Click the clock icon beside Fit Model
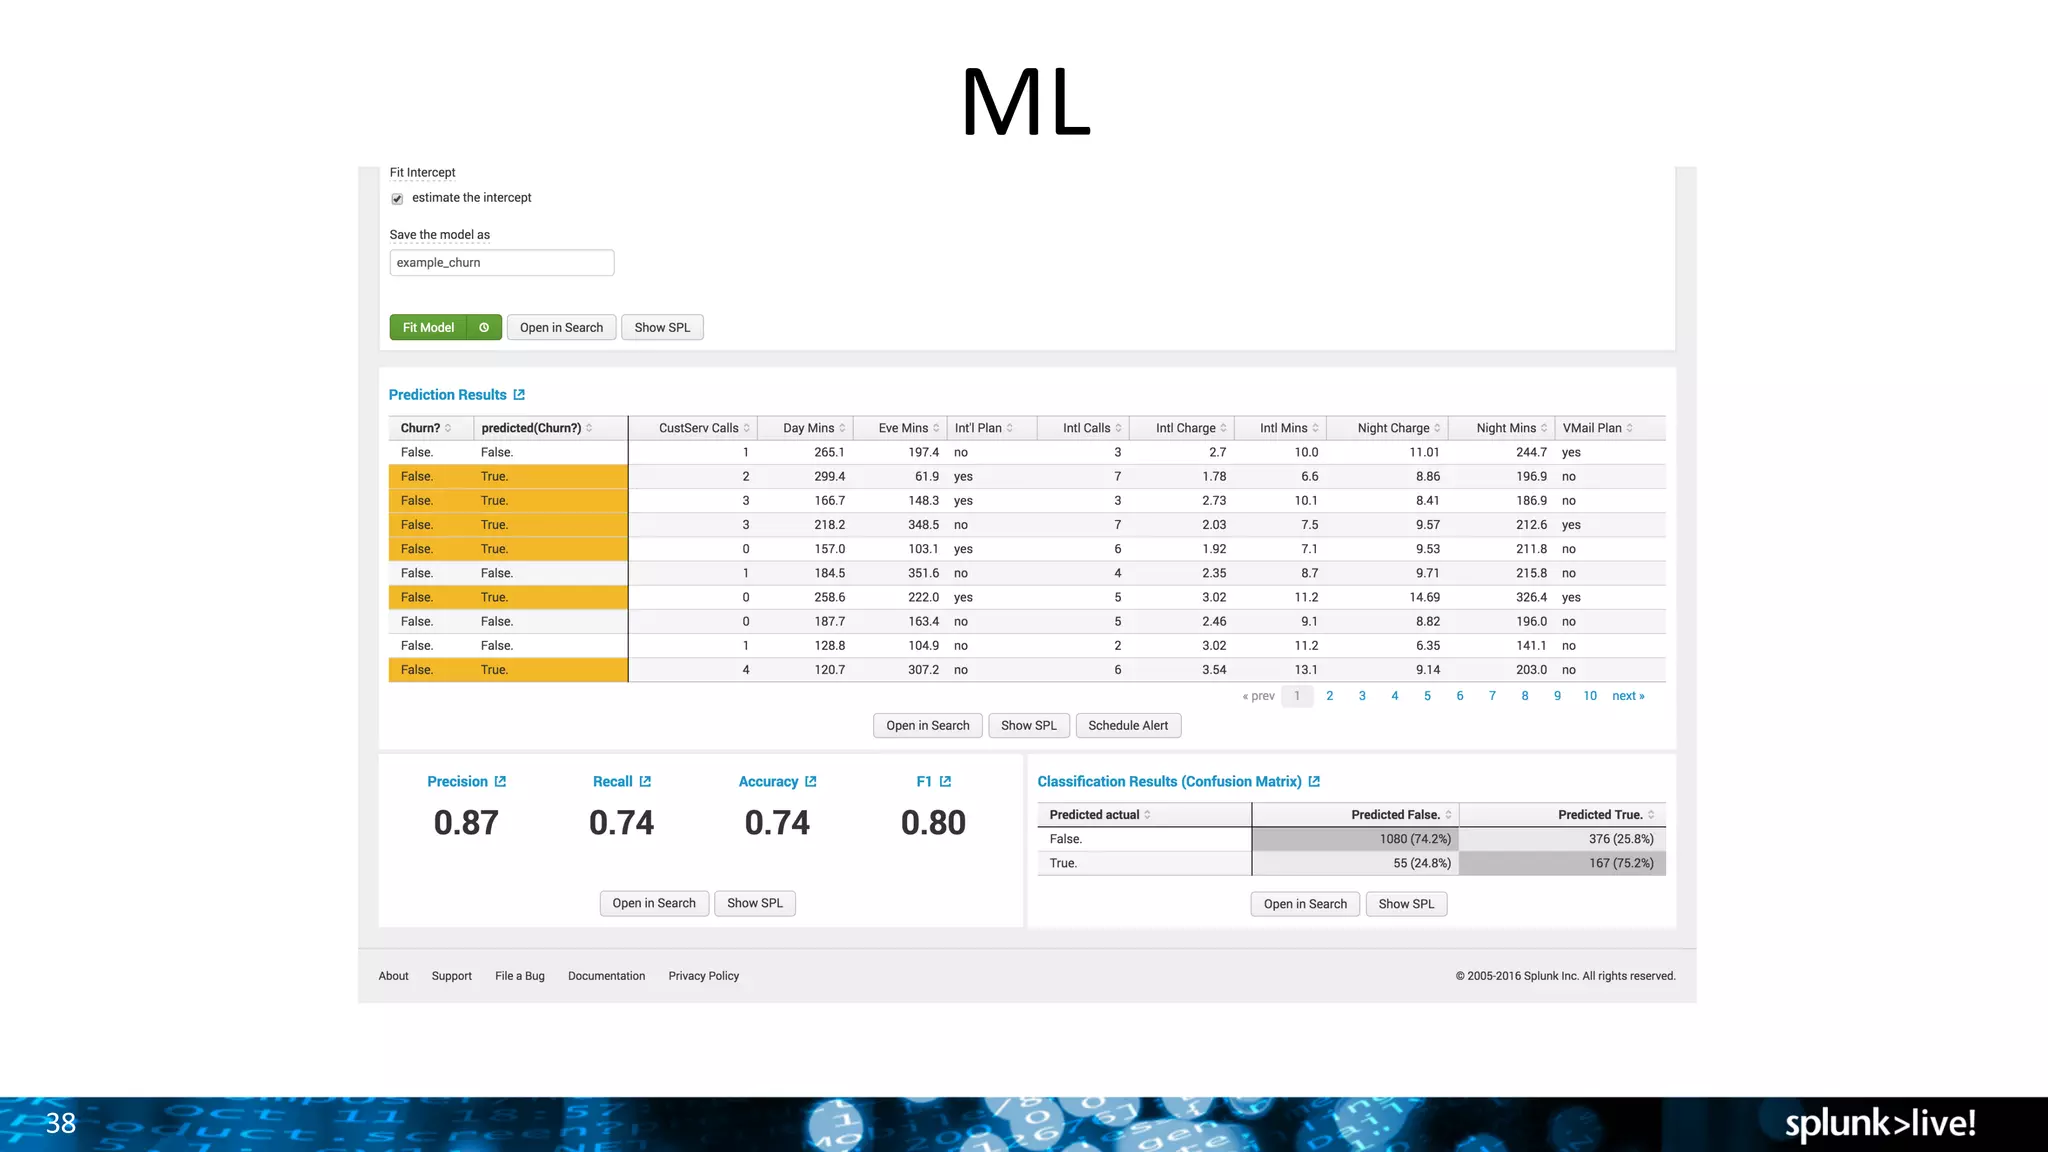The image size is (2048, 1152). [x=484, y=328]
